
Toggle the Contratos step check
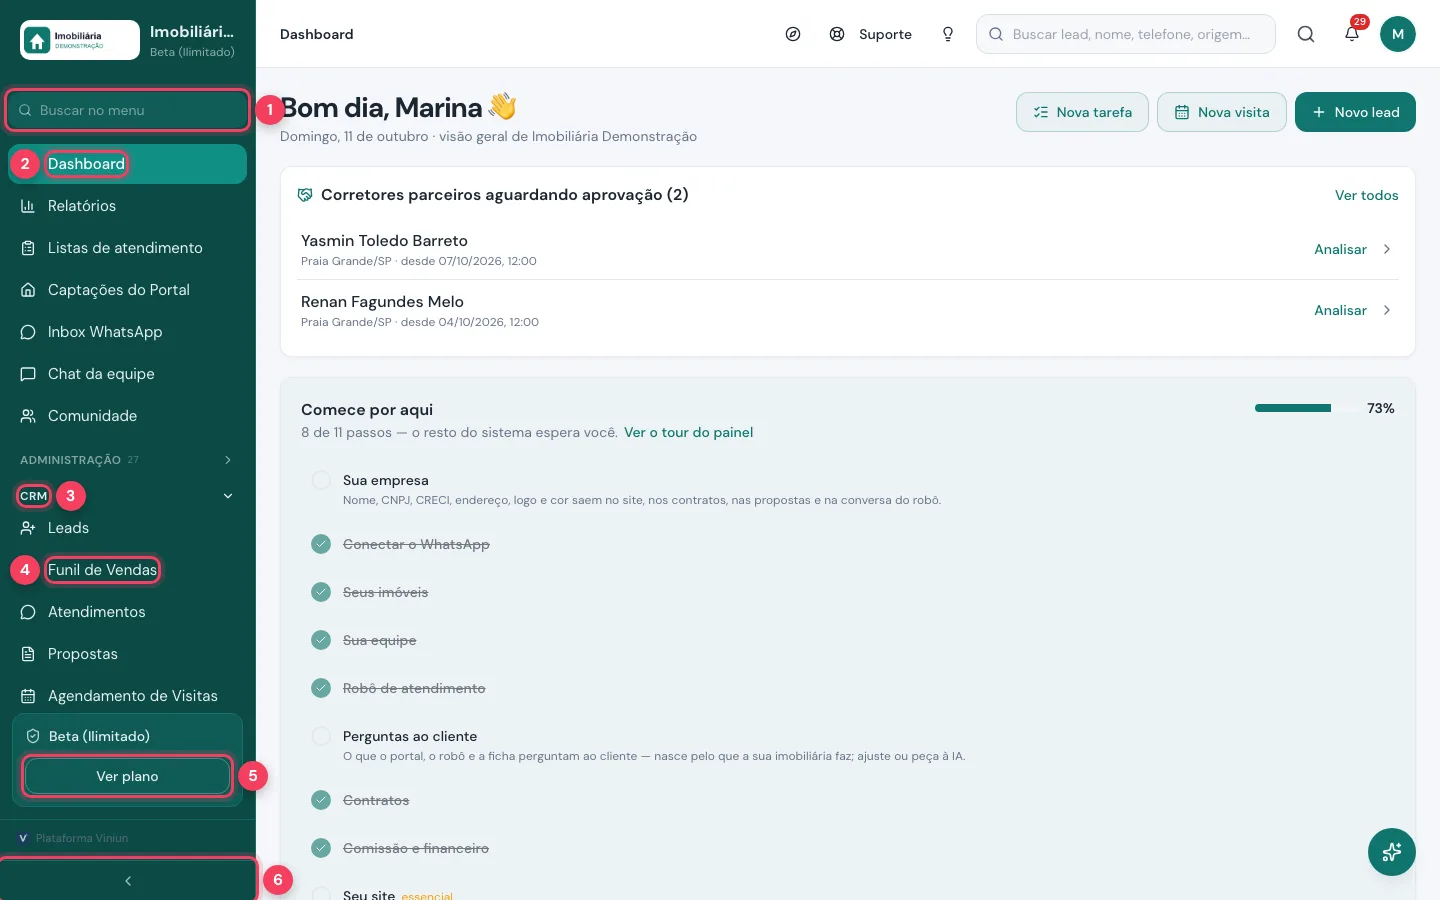[x=321, y=800]
